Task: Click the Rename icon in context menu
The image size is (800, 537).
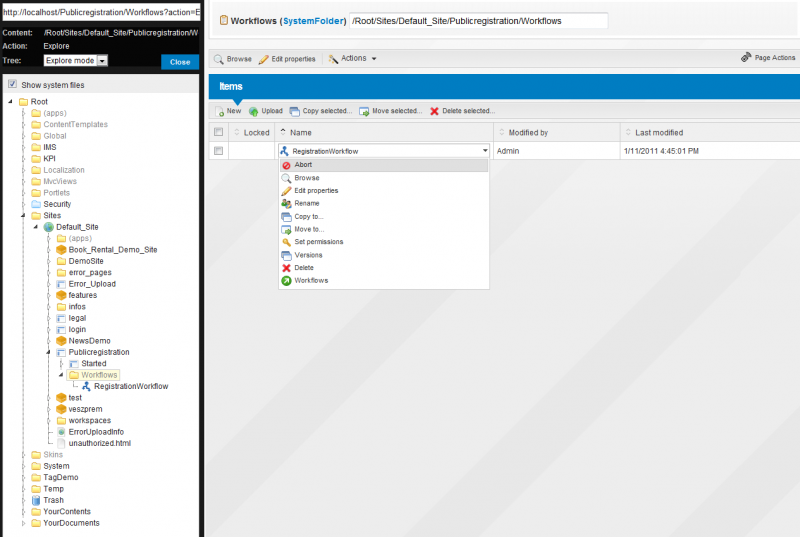Action: (x=286, y=203)
